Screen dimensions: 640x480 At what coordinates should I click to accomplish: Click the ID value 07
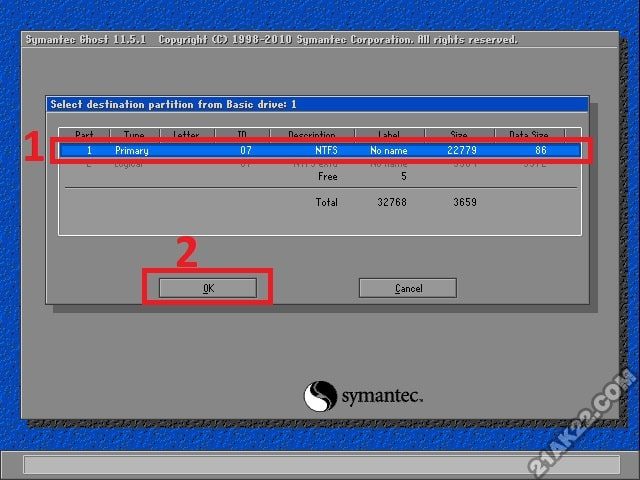(245, 150)
